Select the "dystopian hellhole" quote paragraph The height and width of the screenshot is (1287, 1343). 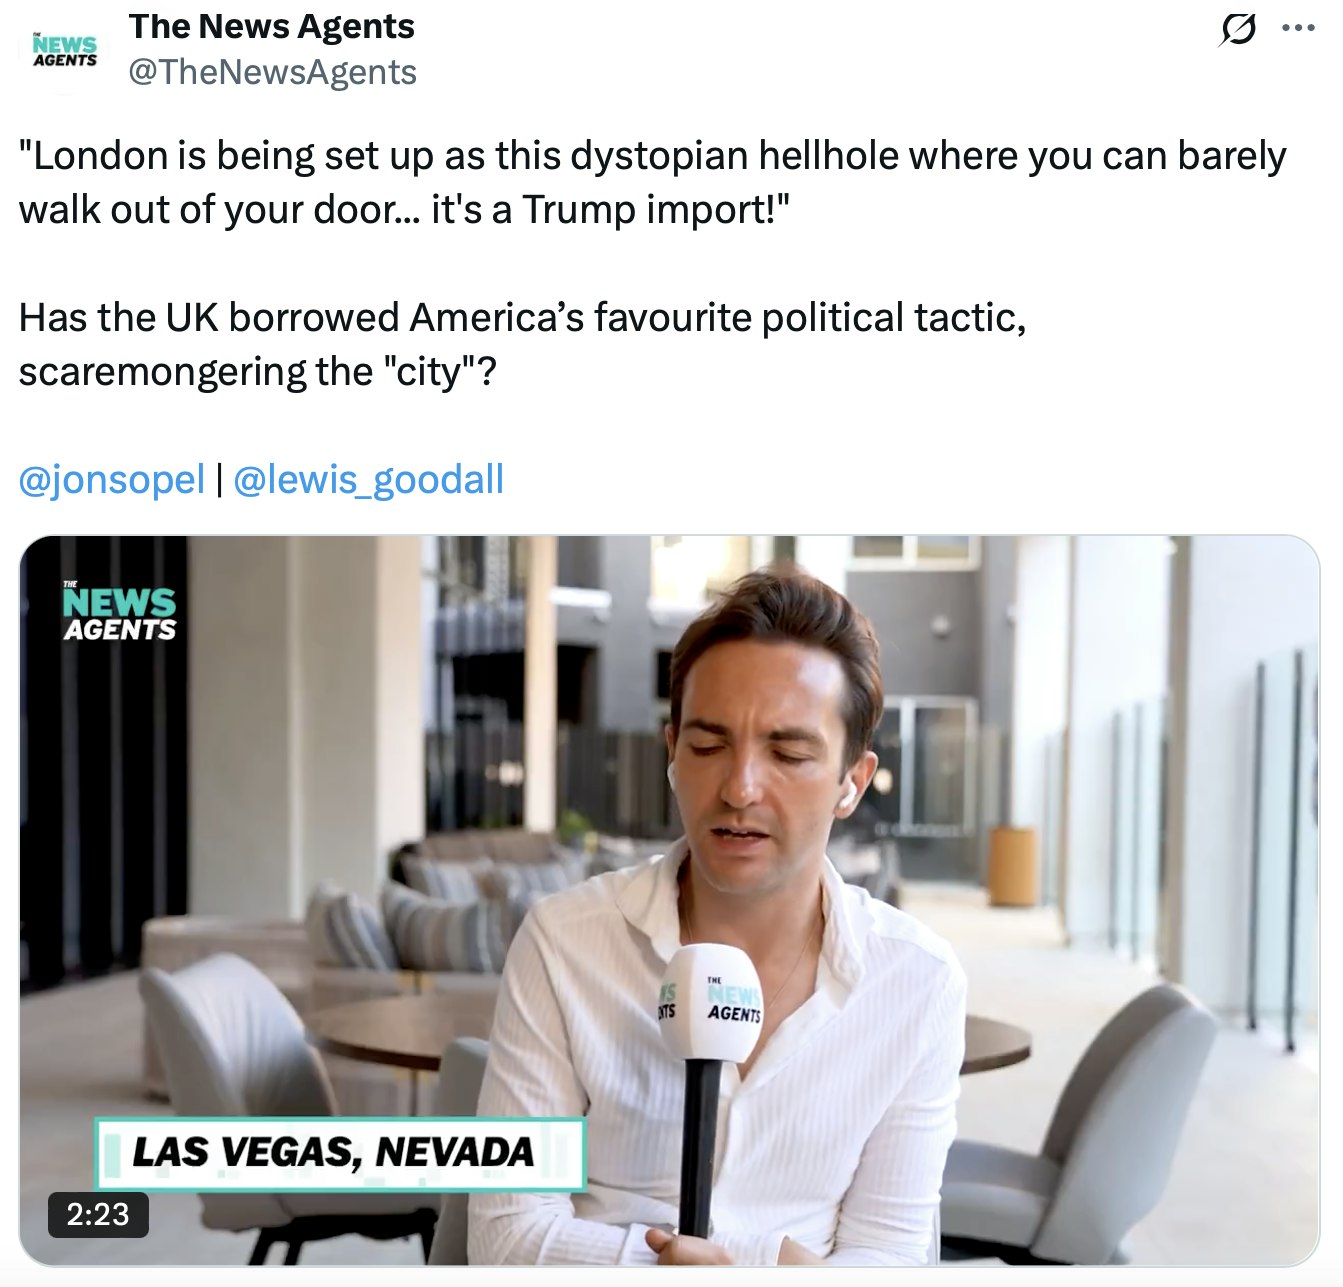tap(653, 182)
